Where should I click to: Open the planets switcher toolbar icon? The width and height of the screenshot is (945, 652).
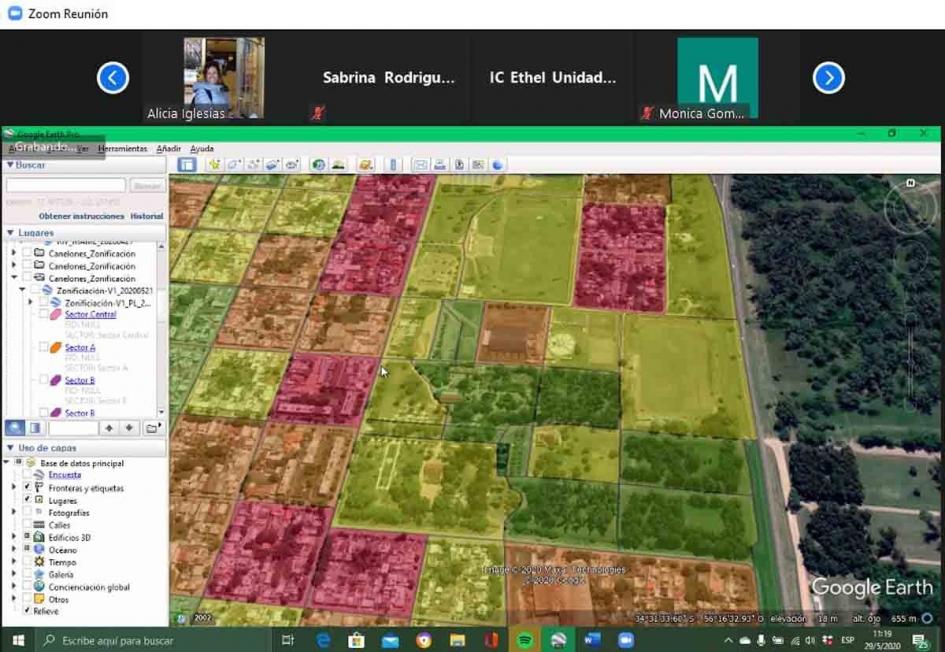[365, 165]
